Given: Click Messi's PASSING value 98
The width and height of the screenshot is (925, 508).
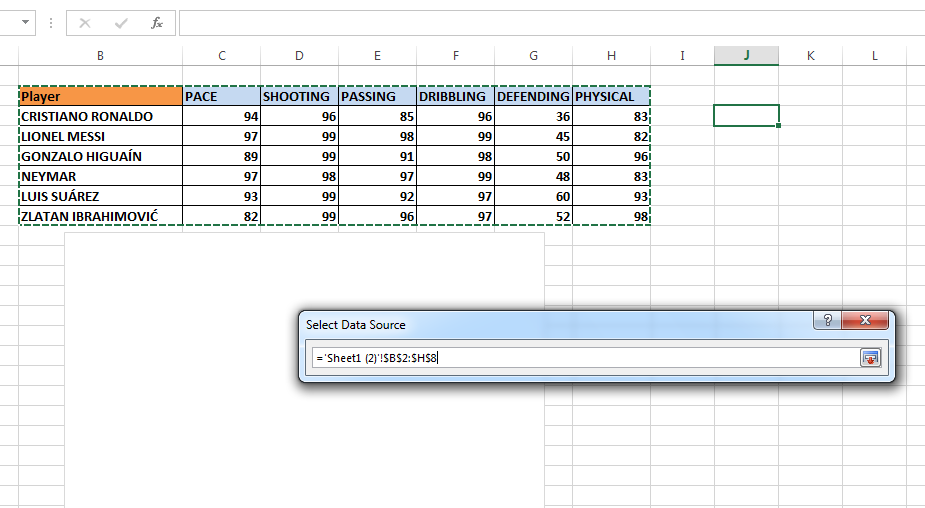Looking at the screenshot, I should [378, 136].
